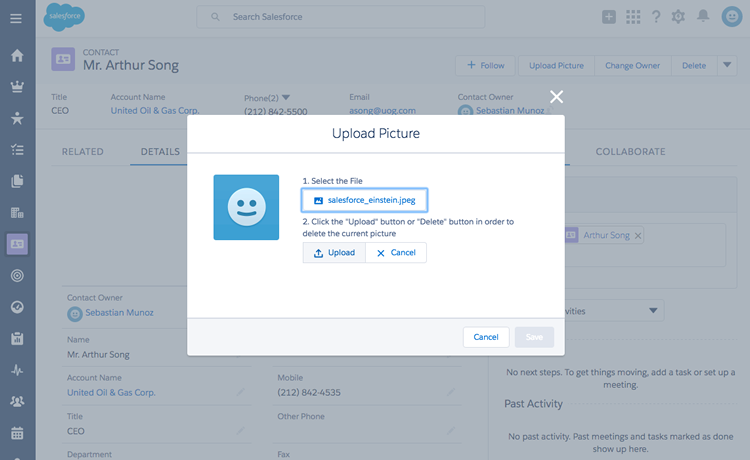Open the Groups people sidebar icon
The height and width of the screenshot is (460, 750).
click(x=17, y=402)
